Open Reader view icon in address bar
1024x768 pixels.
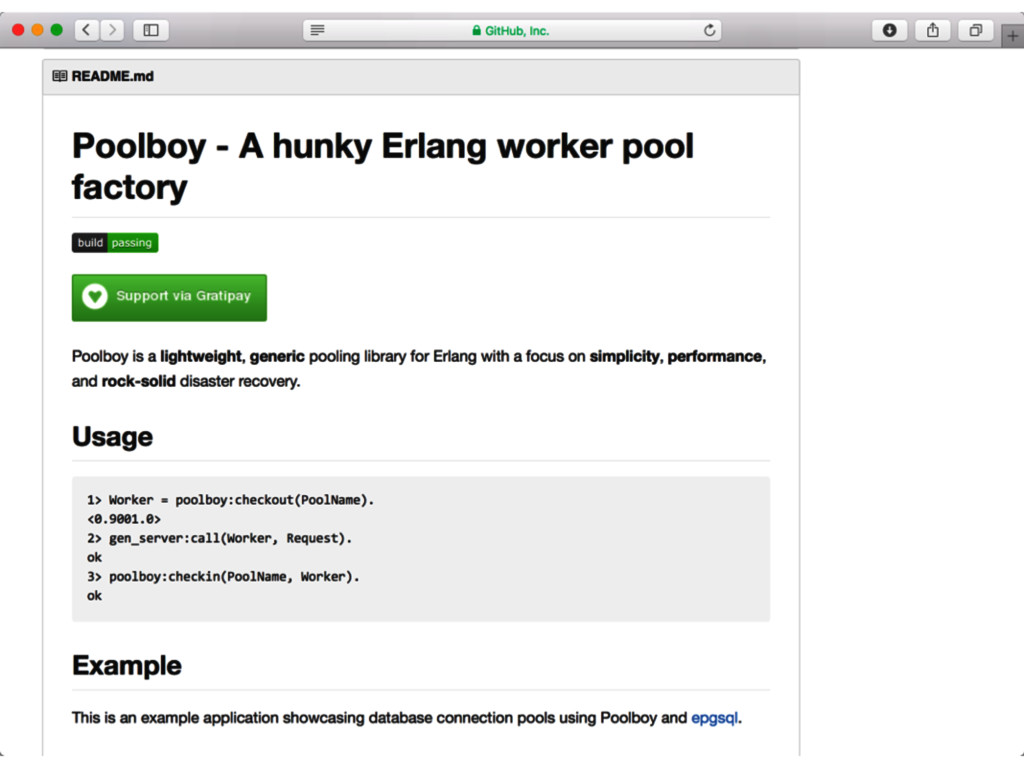pos(317,30)
